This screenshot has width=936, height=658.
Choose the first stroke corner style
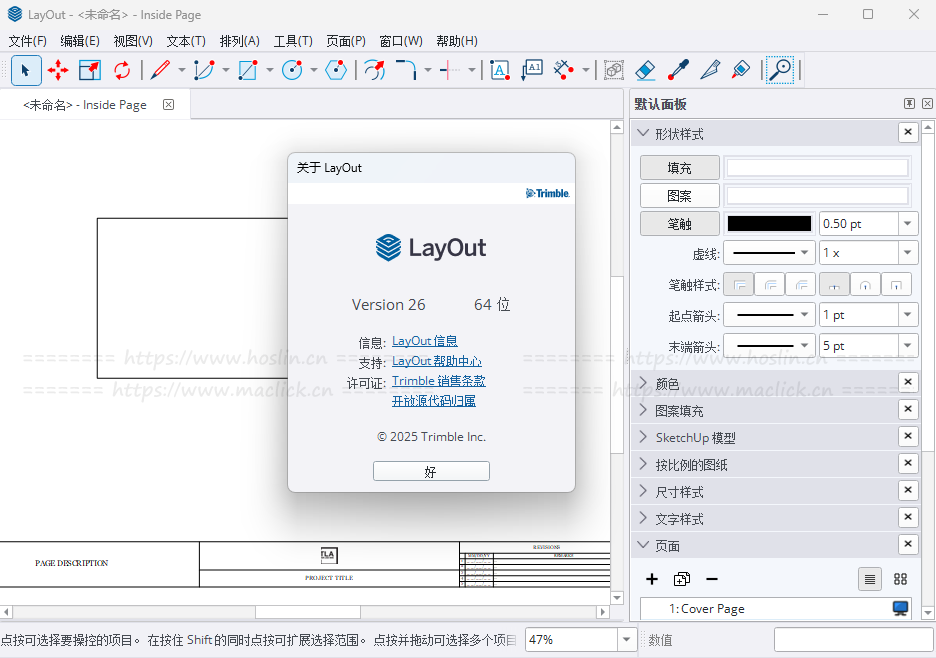[x=739, y=285]
